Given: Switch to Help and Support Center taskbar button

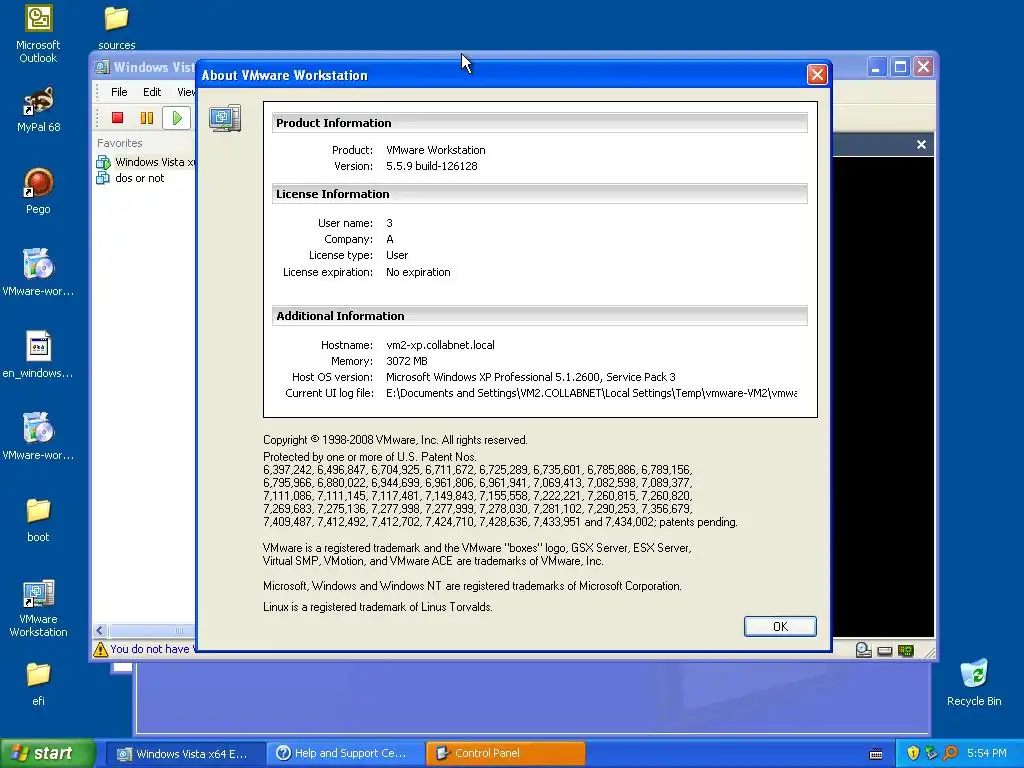Looking at the screenshot, I should pos(345,754).
